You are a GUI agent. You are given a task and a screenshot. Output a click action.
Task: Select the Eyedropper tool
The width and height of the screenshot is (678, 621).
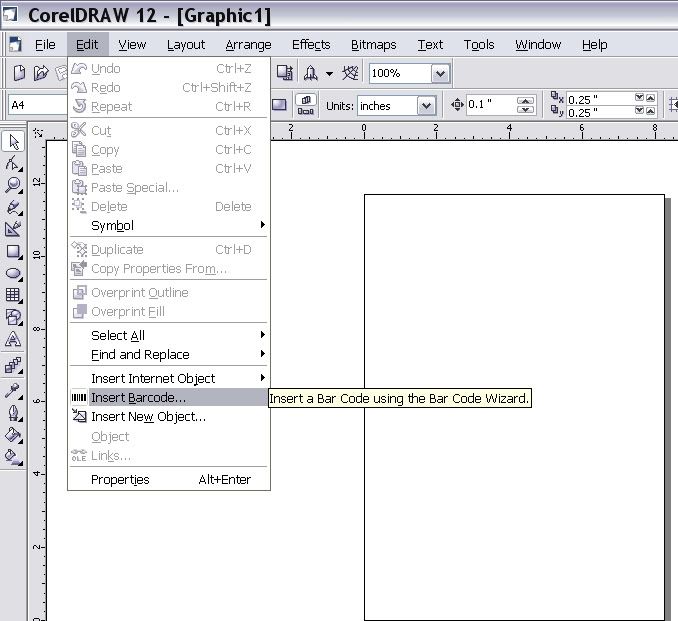pos(13,391)
